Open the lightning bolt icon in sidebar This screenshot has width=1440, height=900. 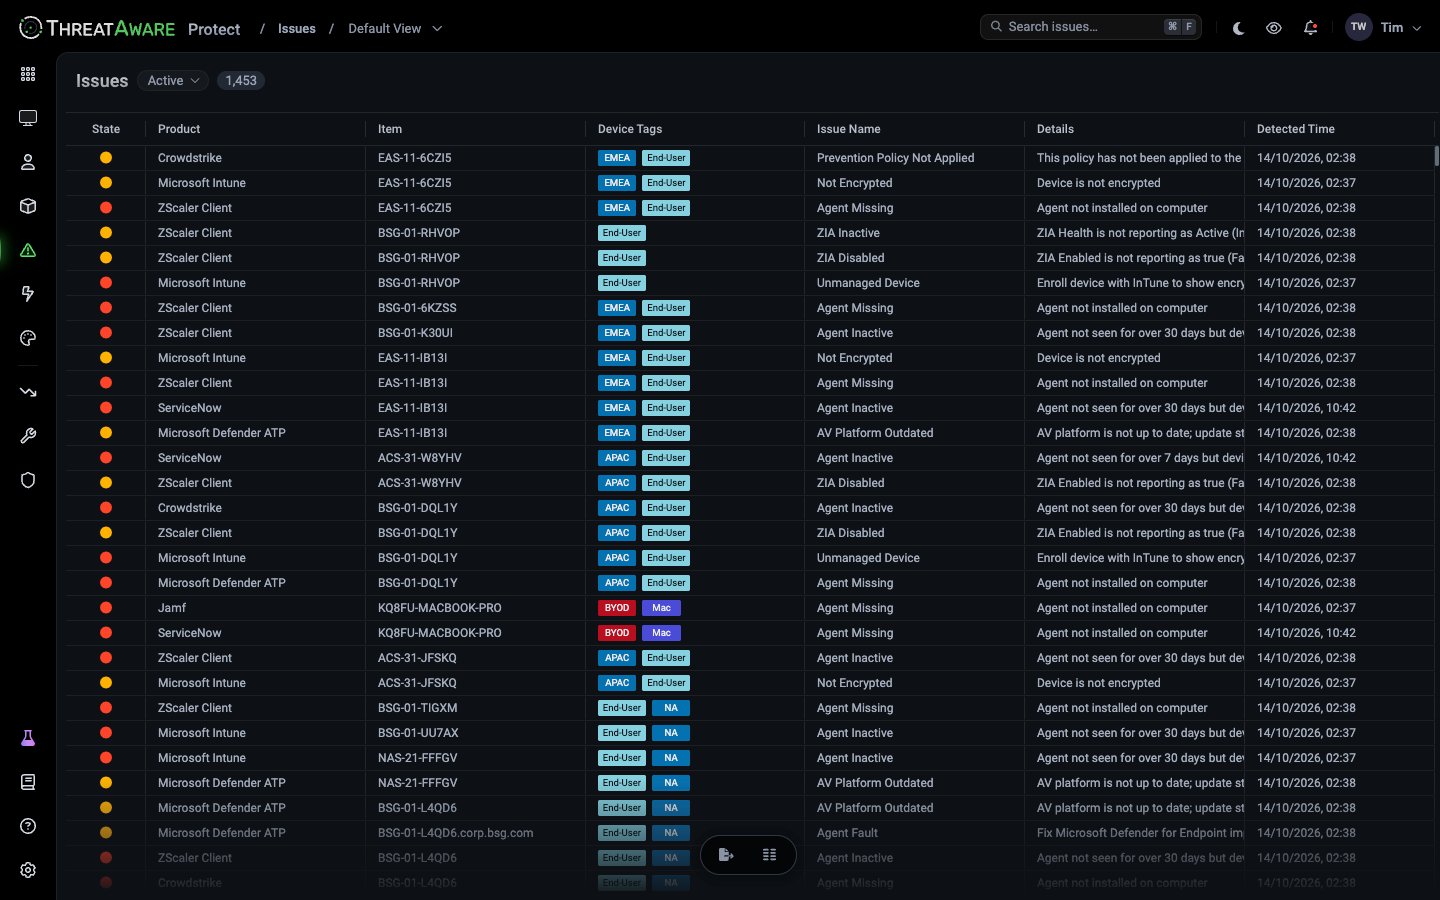28,294
